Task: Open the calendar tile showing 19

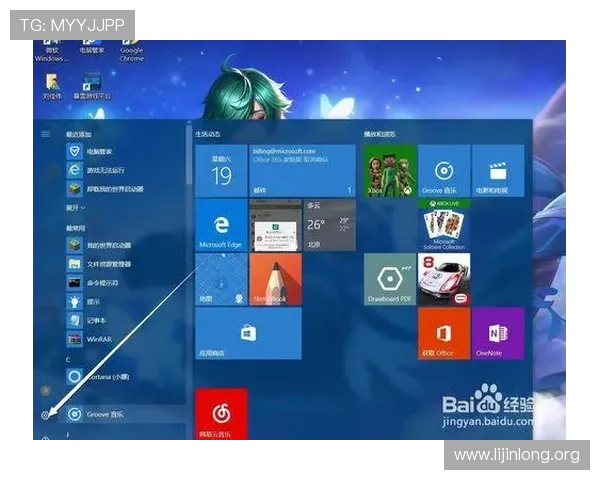Action: (221, 171)
